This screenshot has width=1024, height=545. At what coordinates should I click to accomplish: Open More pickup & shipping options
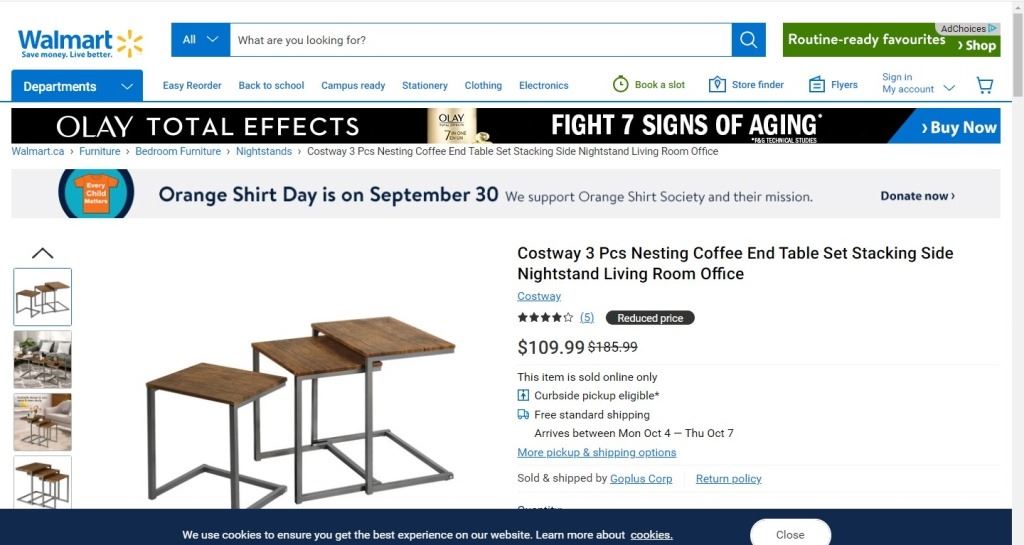pos(596,453)
